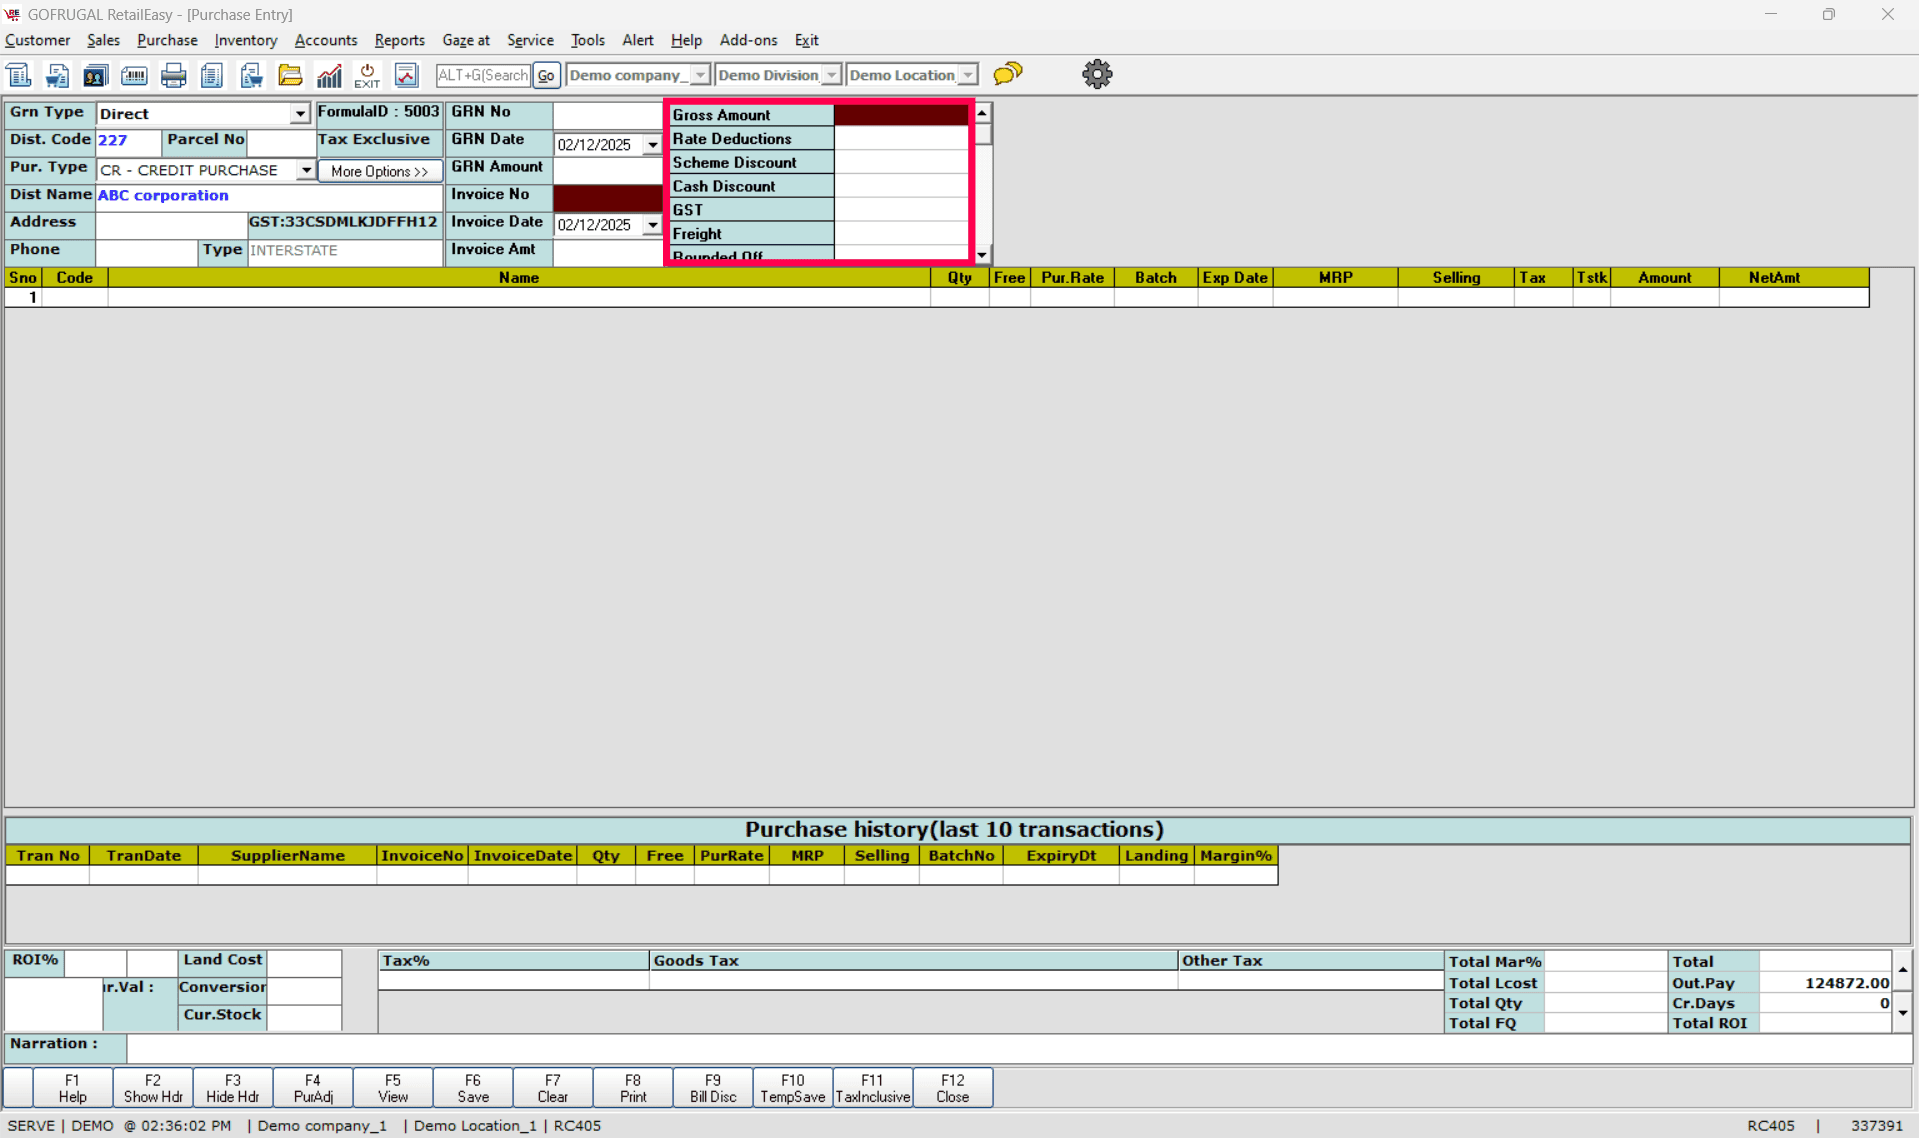Click the first document-list toolbar icon
This screenshot has height=1138, width=1919.
pos(19,75)
